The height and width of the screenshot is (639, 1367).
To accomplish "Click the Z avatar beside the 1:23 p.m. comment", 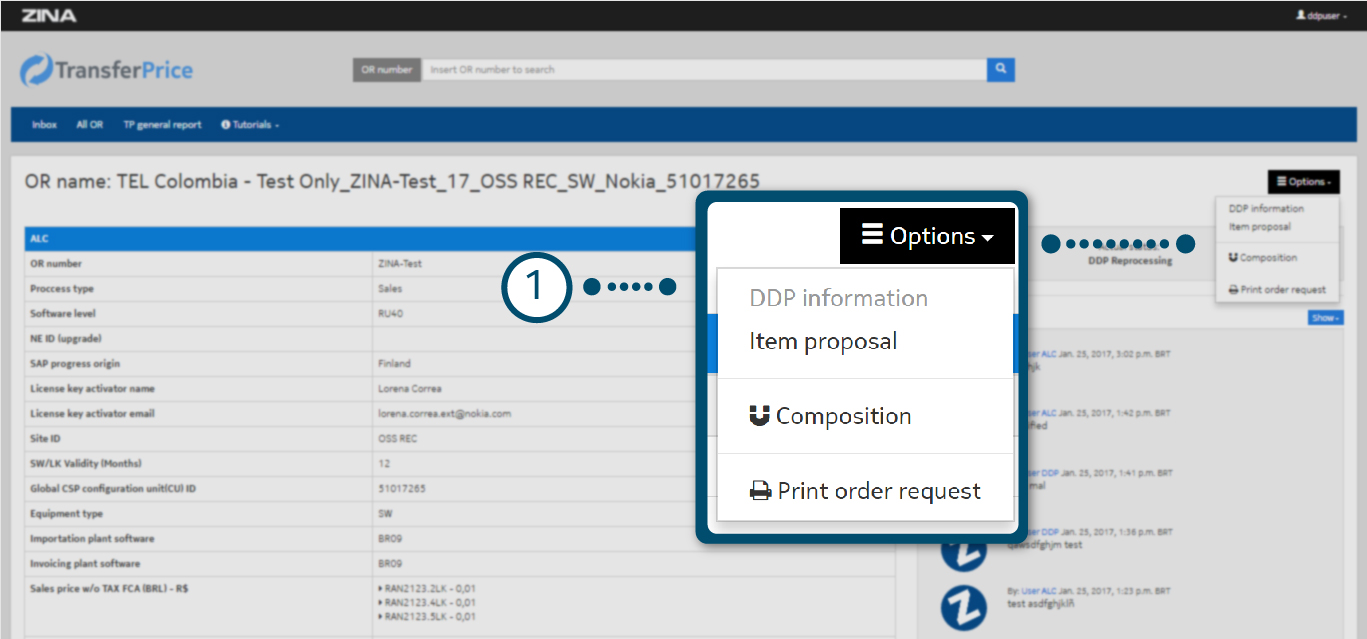I will coord(963,606).
